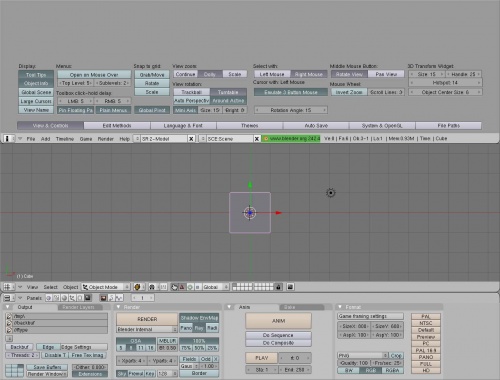Adjust the Rotation Angle: 15 field
500x380 pixels.
[291, 110]
